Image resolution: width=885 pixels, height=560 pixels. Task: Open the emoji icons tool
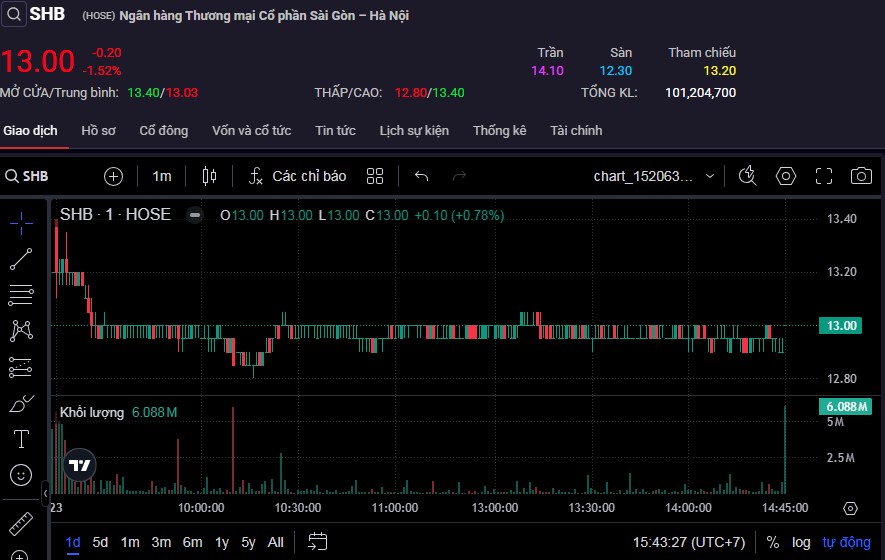[x=21, y=475]
